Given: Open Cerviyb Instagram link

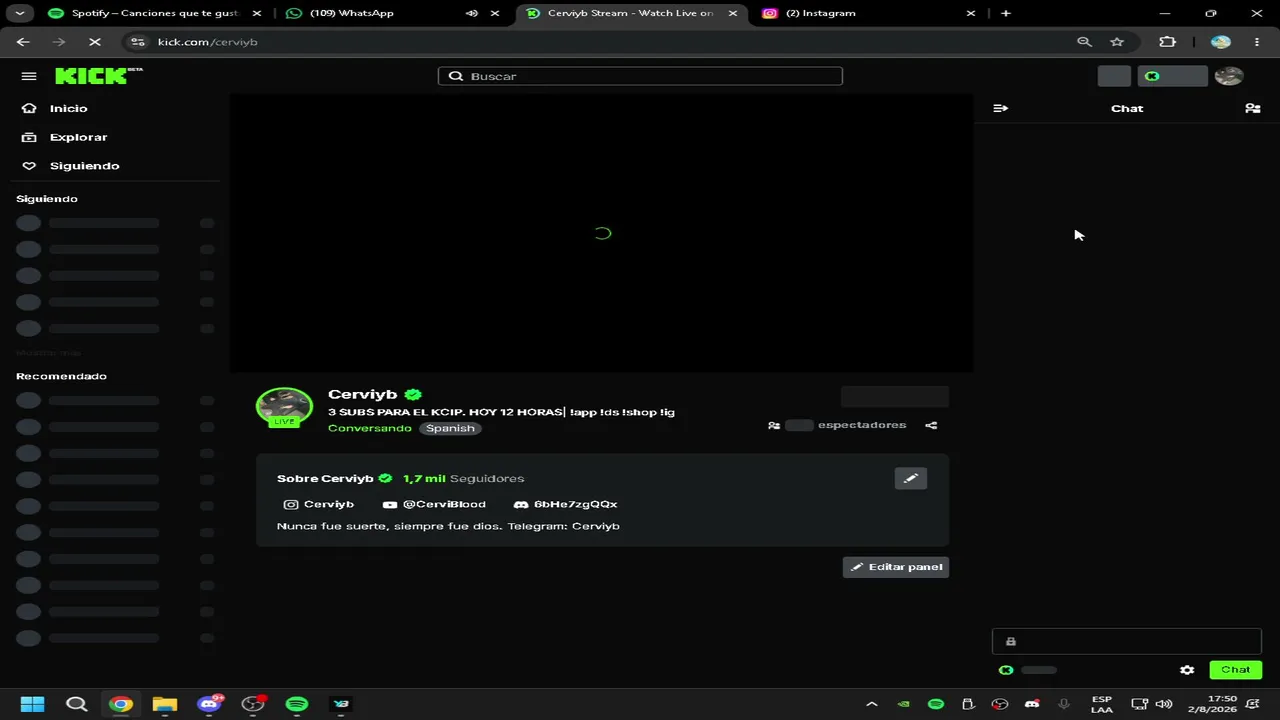Looking at the screenshot, I should 319,504.
